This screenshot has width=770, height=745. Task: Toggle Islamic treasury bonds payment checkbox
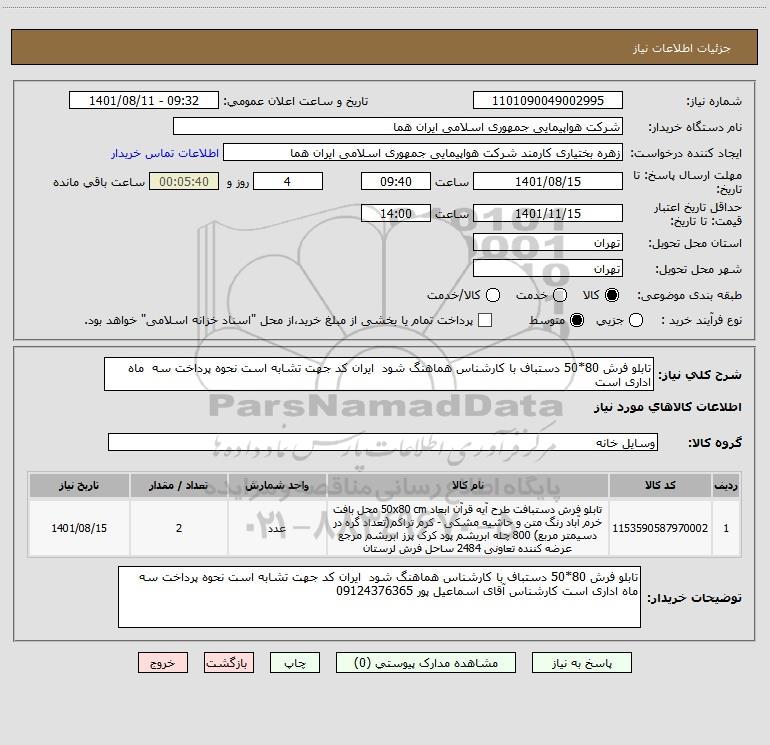click(485, 320)
